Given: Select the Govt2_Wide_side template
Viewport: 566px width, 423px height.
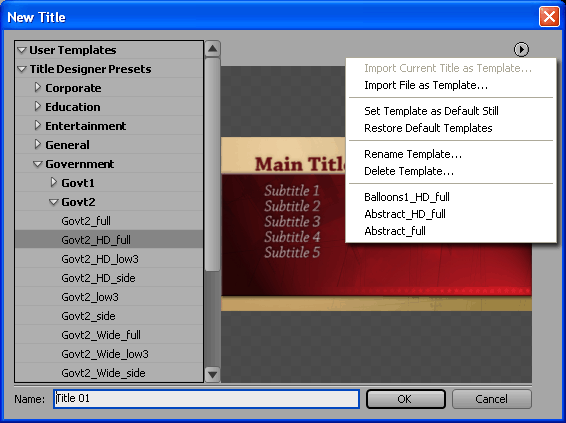Looking at the screenshot, I should (x=109, y=373).
